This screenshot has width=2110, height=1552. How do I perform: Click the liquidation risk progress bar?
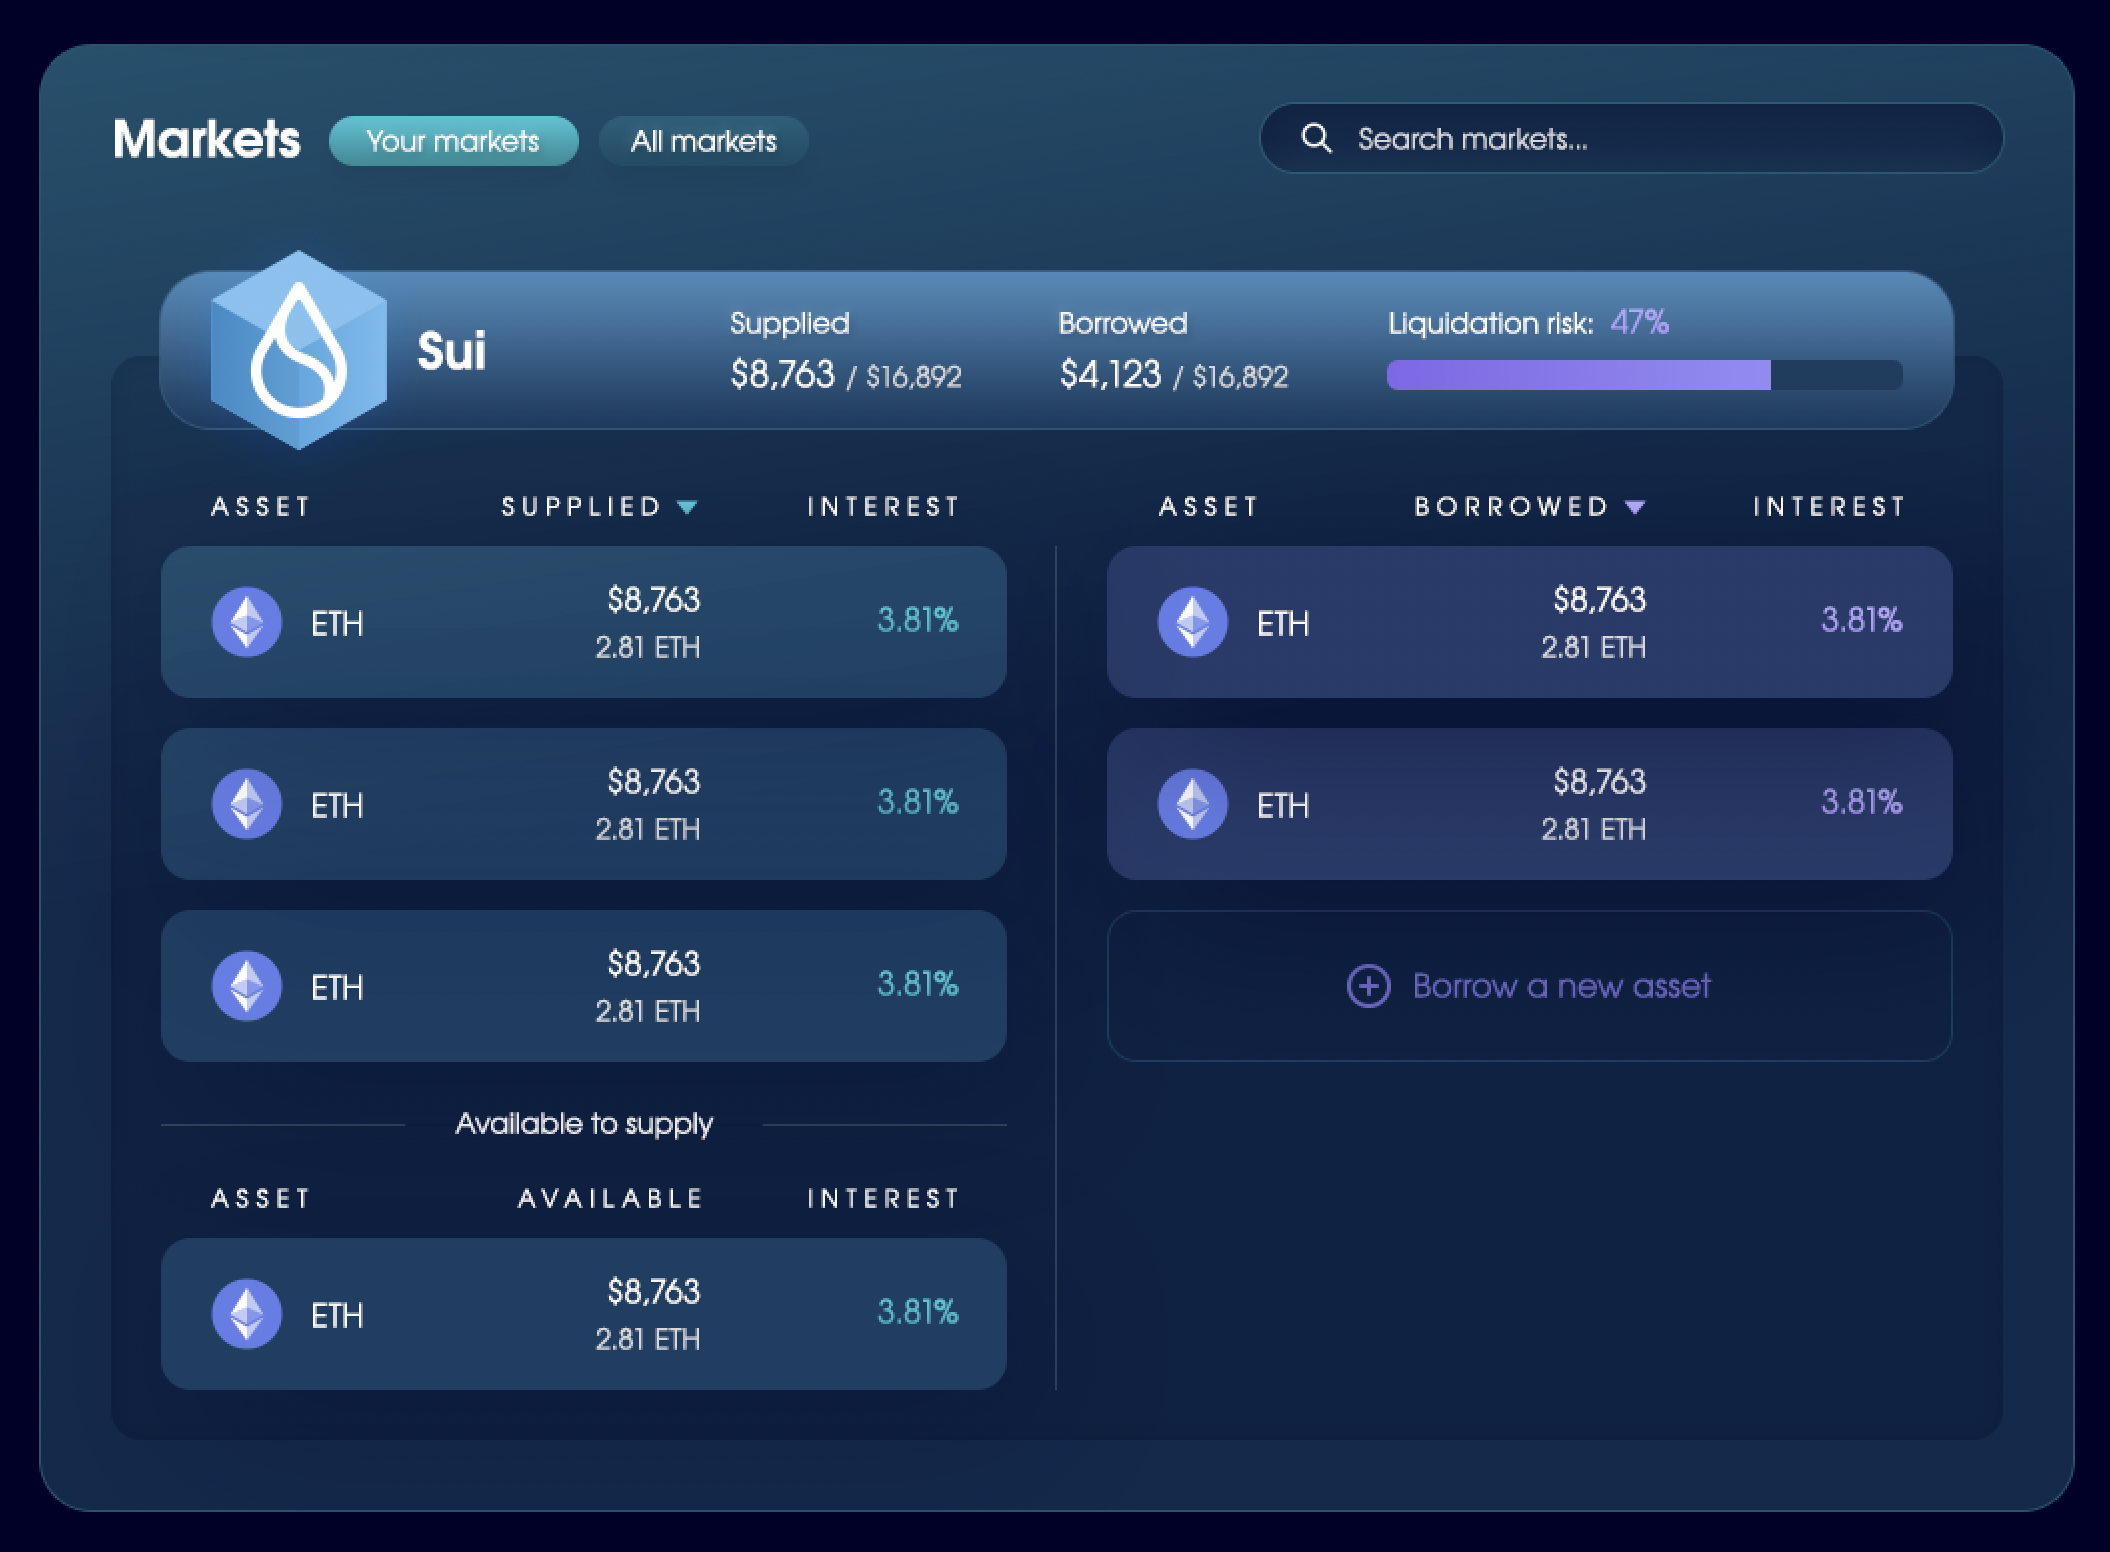click(1644, 375)
